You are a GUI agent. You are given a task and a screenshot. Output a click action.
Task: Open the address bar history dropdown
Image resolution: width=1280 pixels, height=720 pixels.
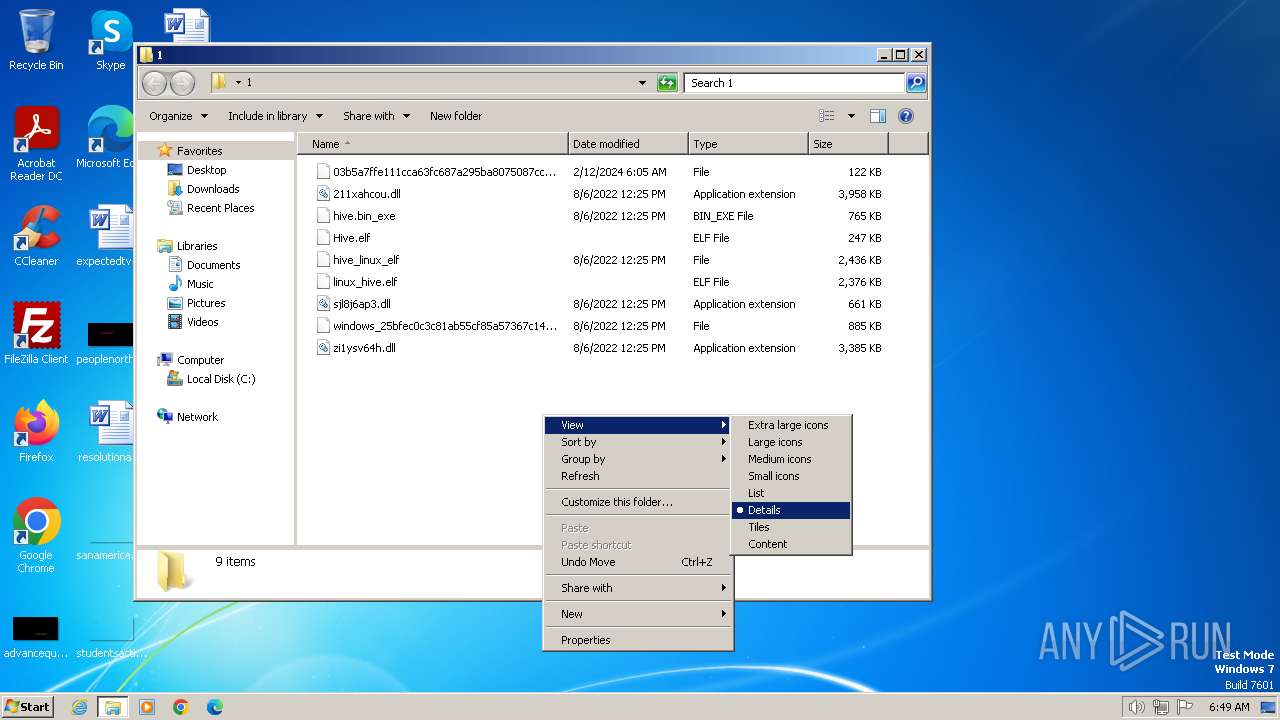(x=642, y=83)
